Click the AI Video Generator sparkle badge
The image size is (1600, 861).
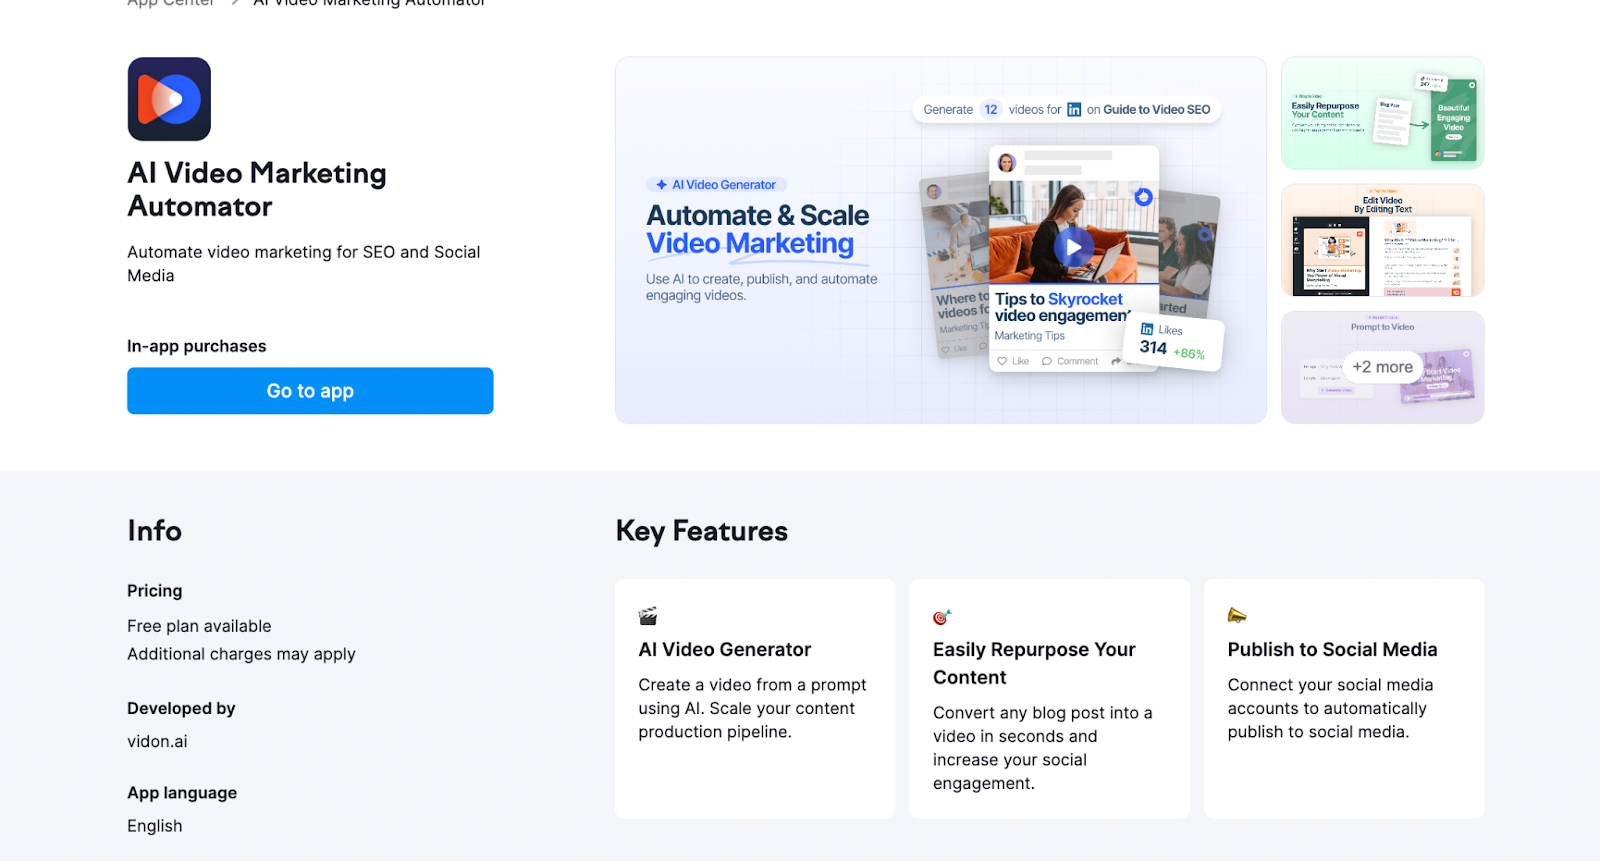point(717,185)
